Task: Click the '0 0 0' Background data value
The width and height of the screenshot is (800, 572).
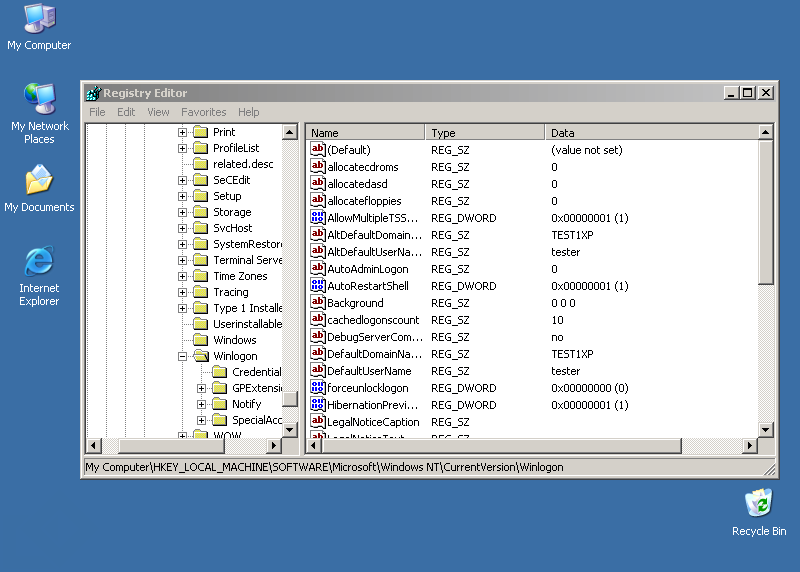Action: point(563,303)
